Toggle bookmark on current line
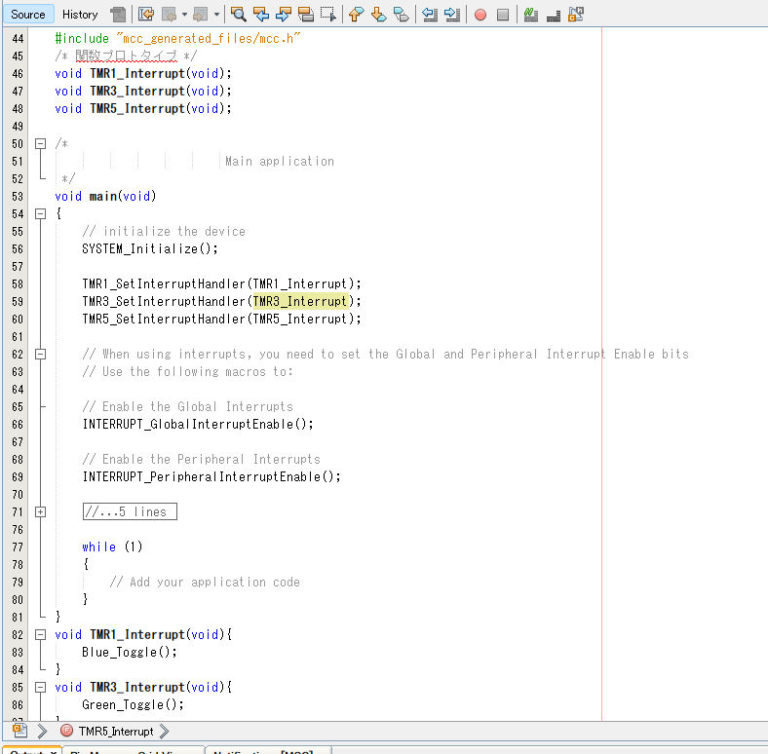Screen dimensions: 768x754 pyautogui.click(x=401, y=14)
